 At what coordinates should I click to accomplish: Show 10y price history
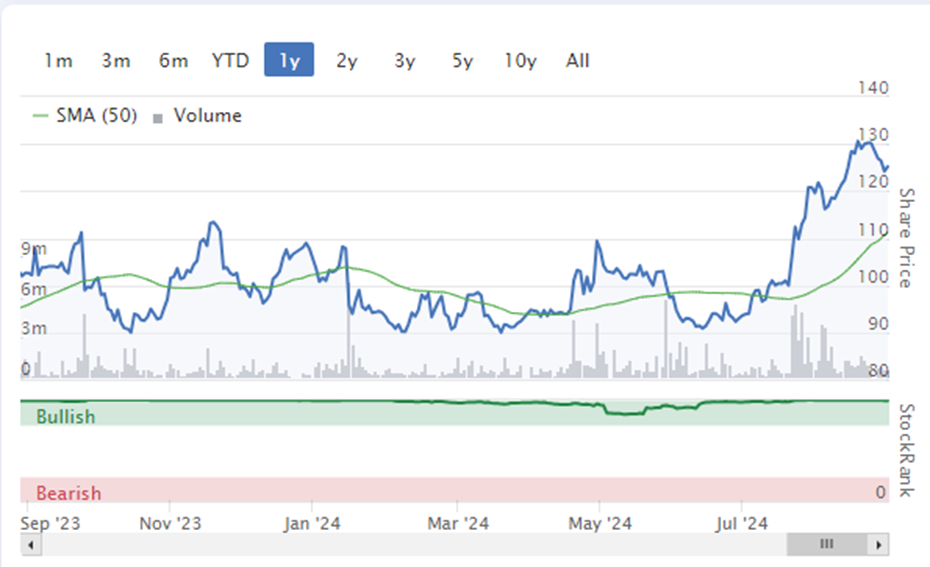[x=520, y=60]
